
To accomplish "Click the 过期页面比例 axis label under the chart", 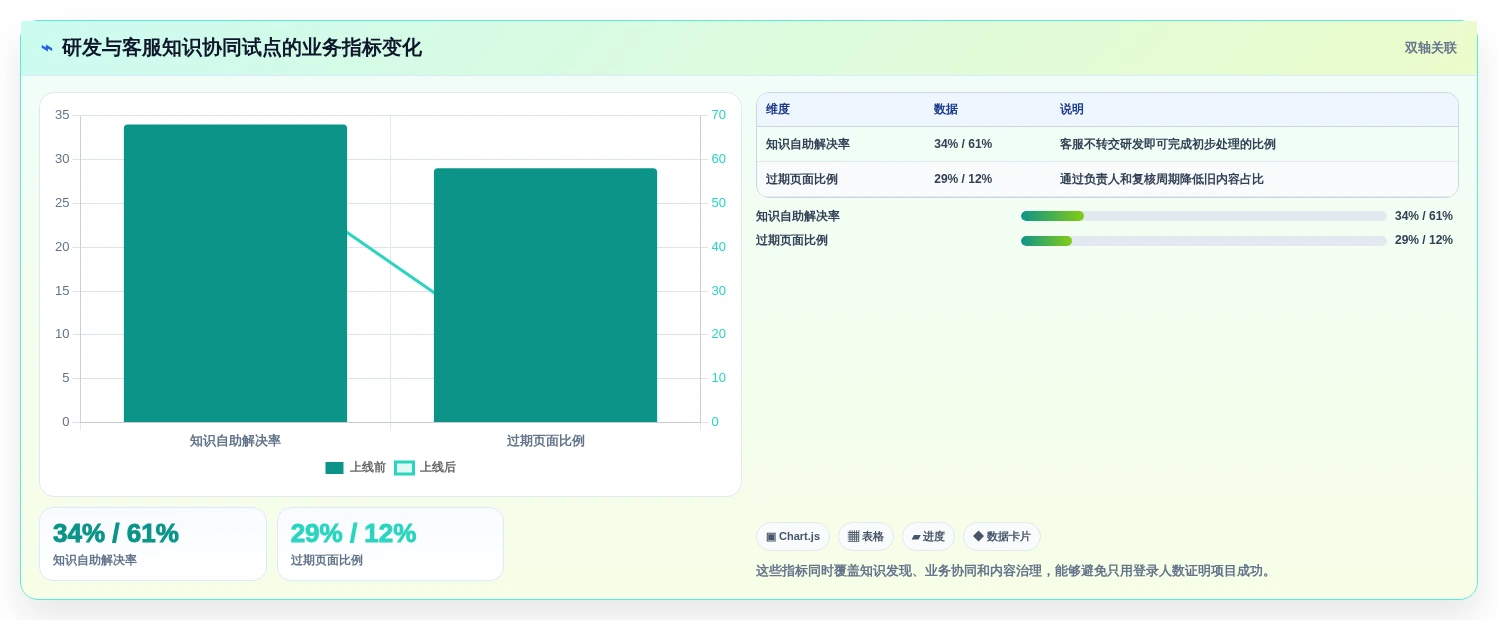I will click(545, 441).
